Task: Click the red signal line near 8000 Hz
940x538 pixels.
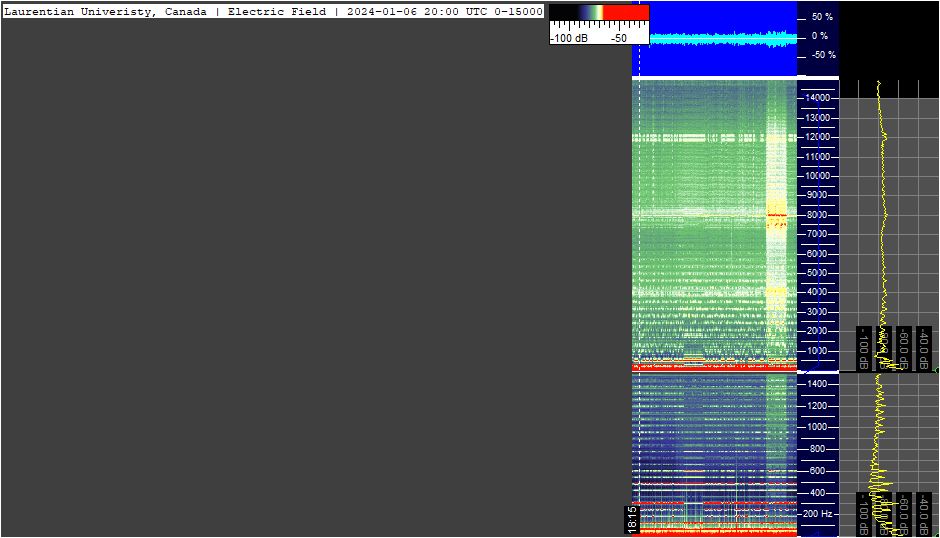Action: [777, 215]
